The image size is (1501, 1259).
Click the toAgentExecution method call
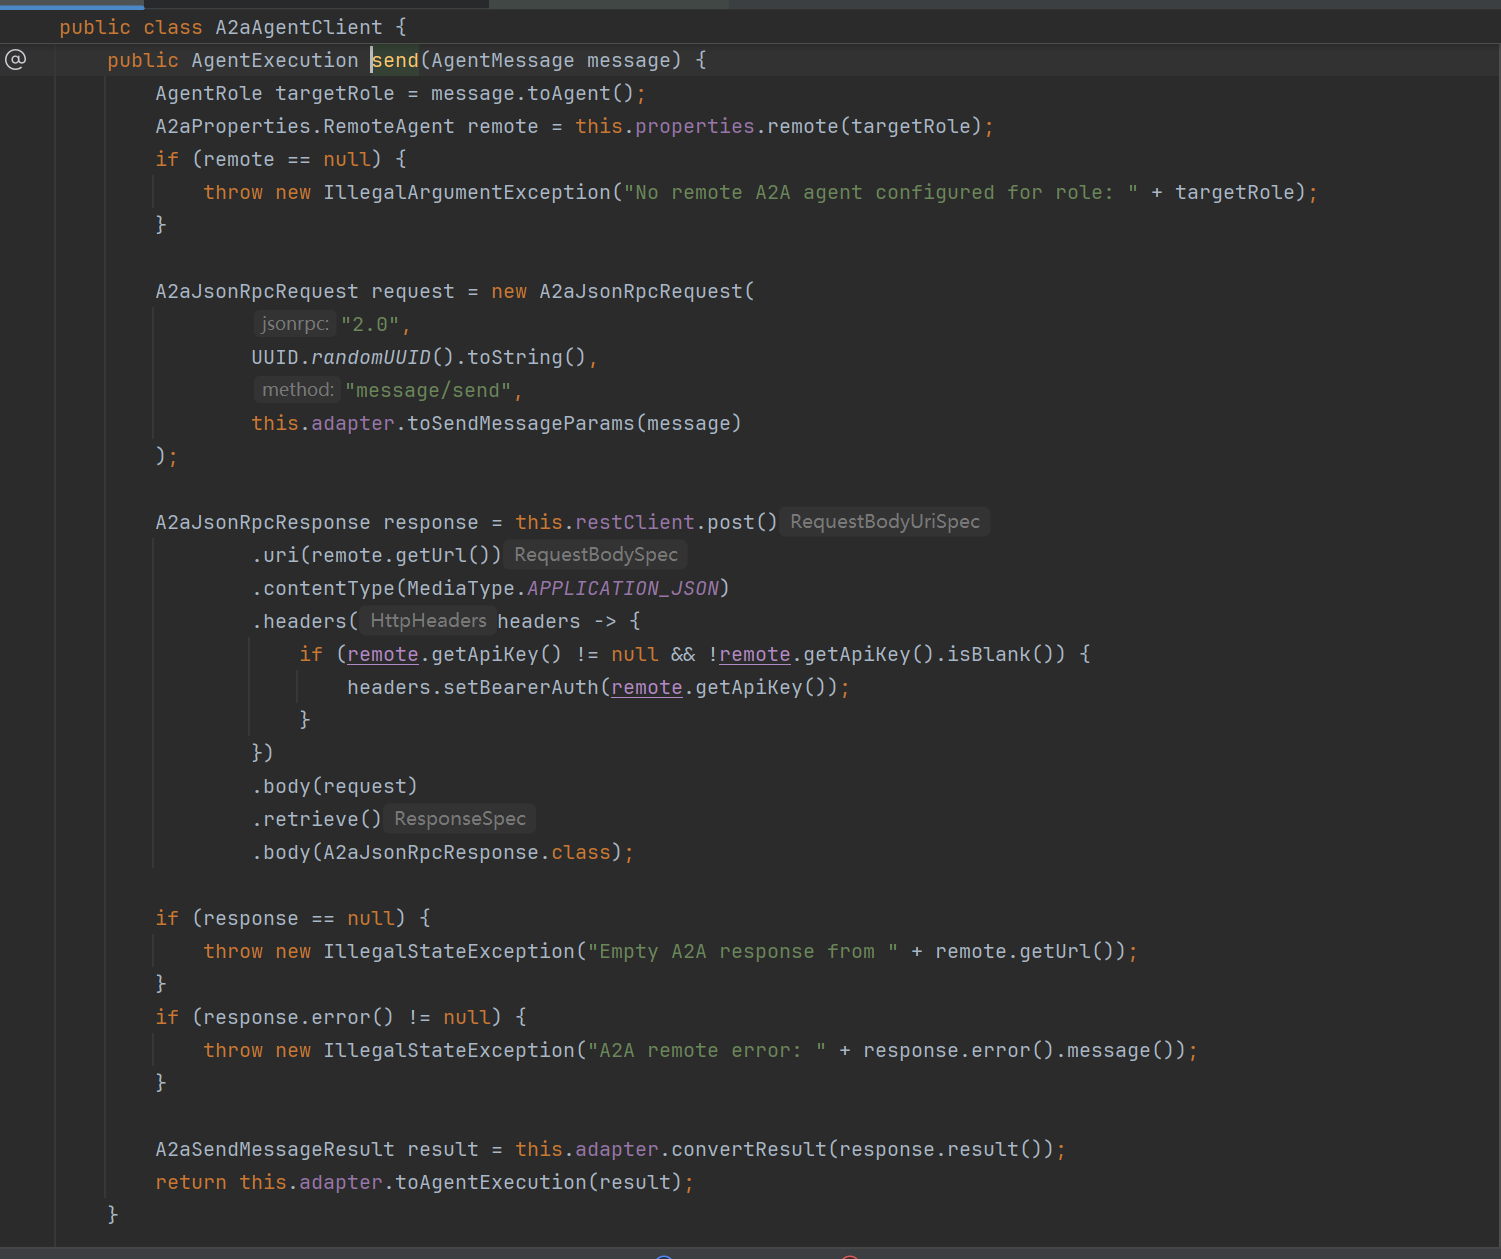pyautogui.click(x=491, y=1182)
